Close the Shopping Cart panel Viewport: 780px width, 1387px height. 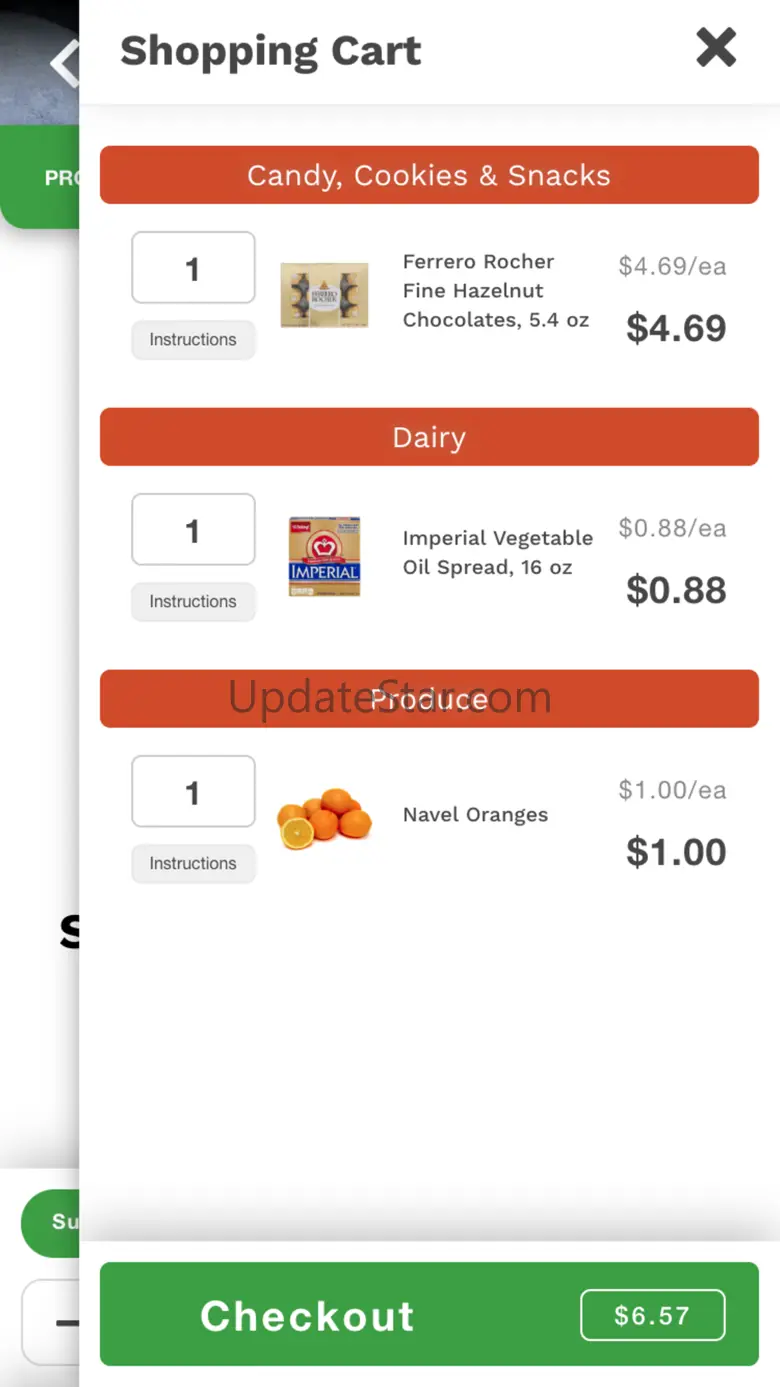pyautogui.click(x=716, y=48)
